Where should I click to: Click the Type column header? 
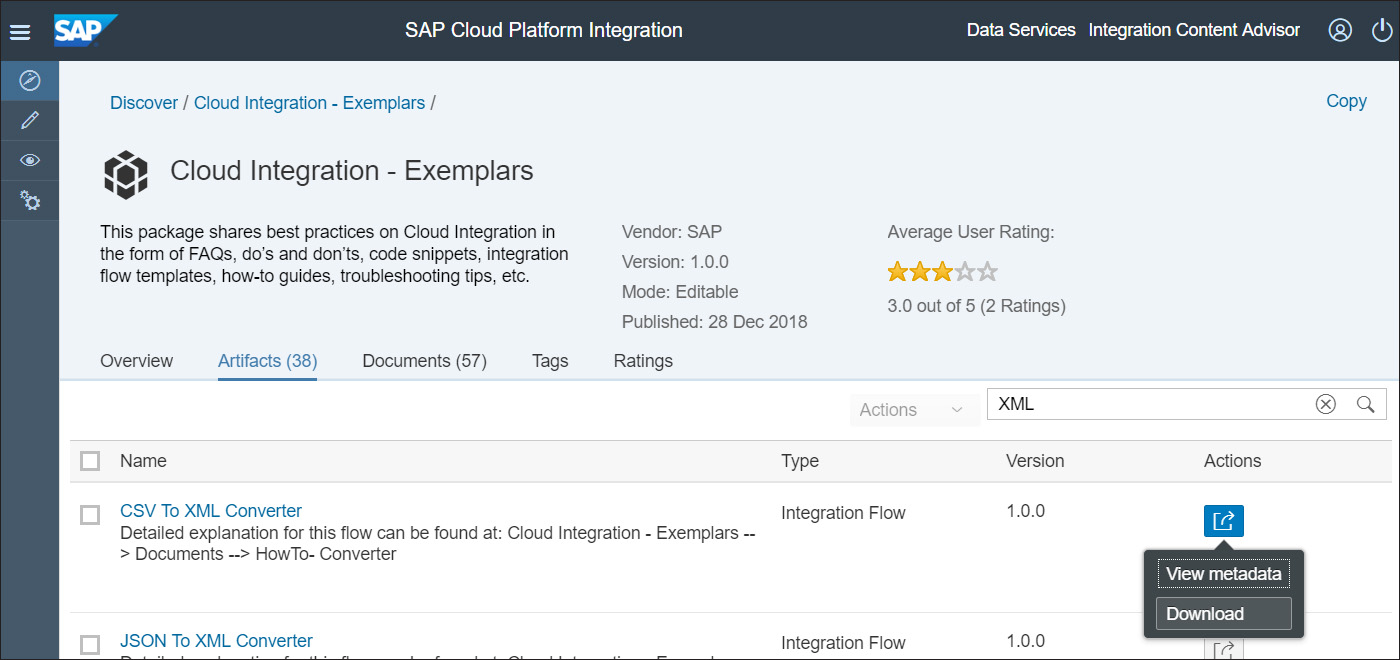click(x=800, y=461)
